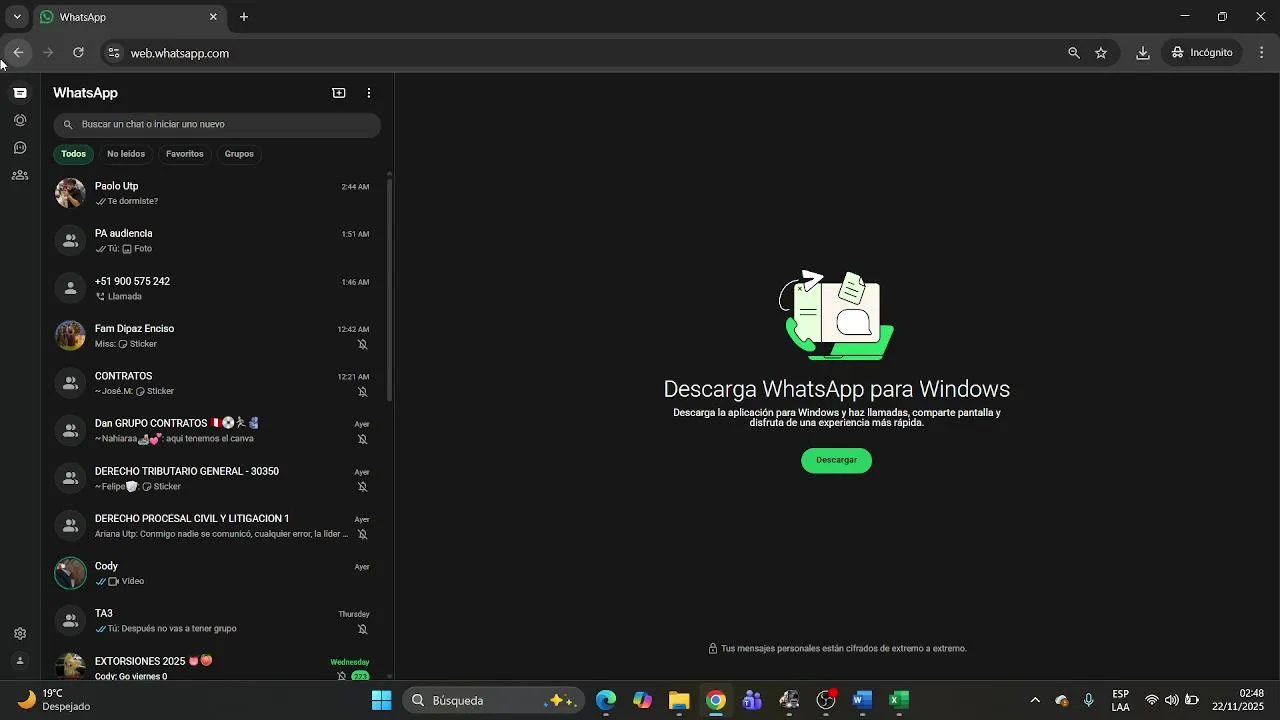Focus the search chat input field

217,124
